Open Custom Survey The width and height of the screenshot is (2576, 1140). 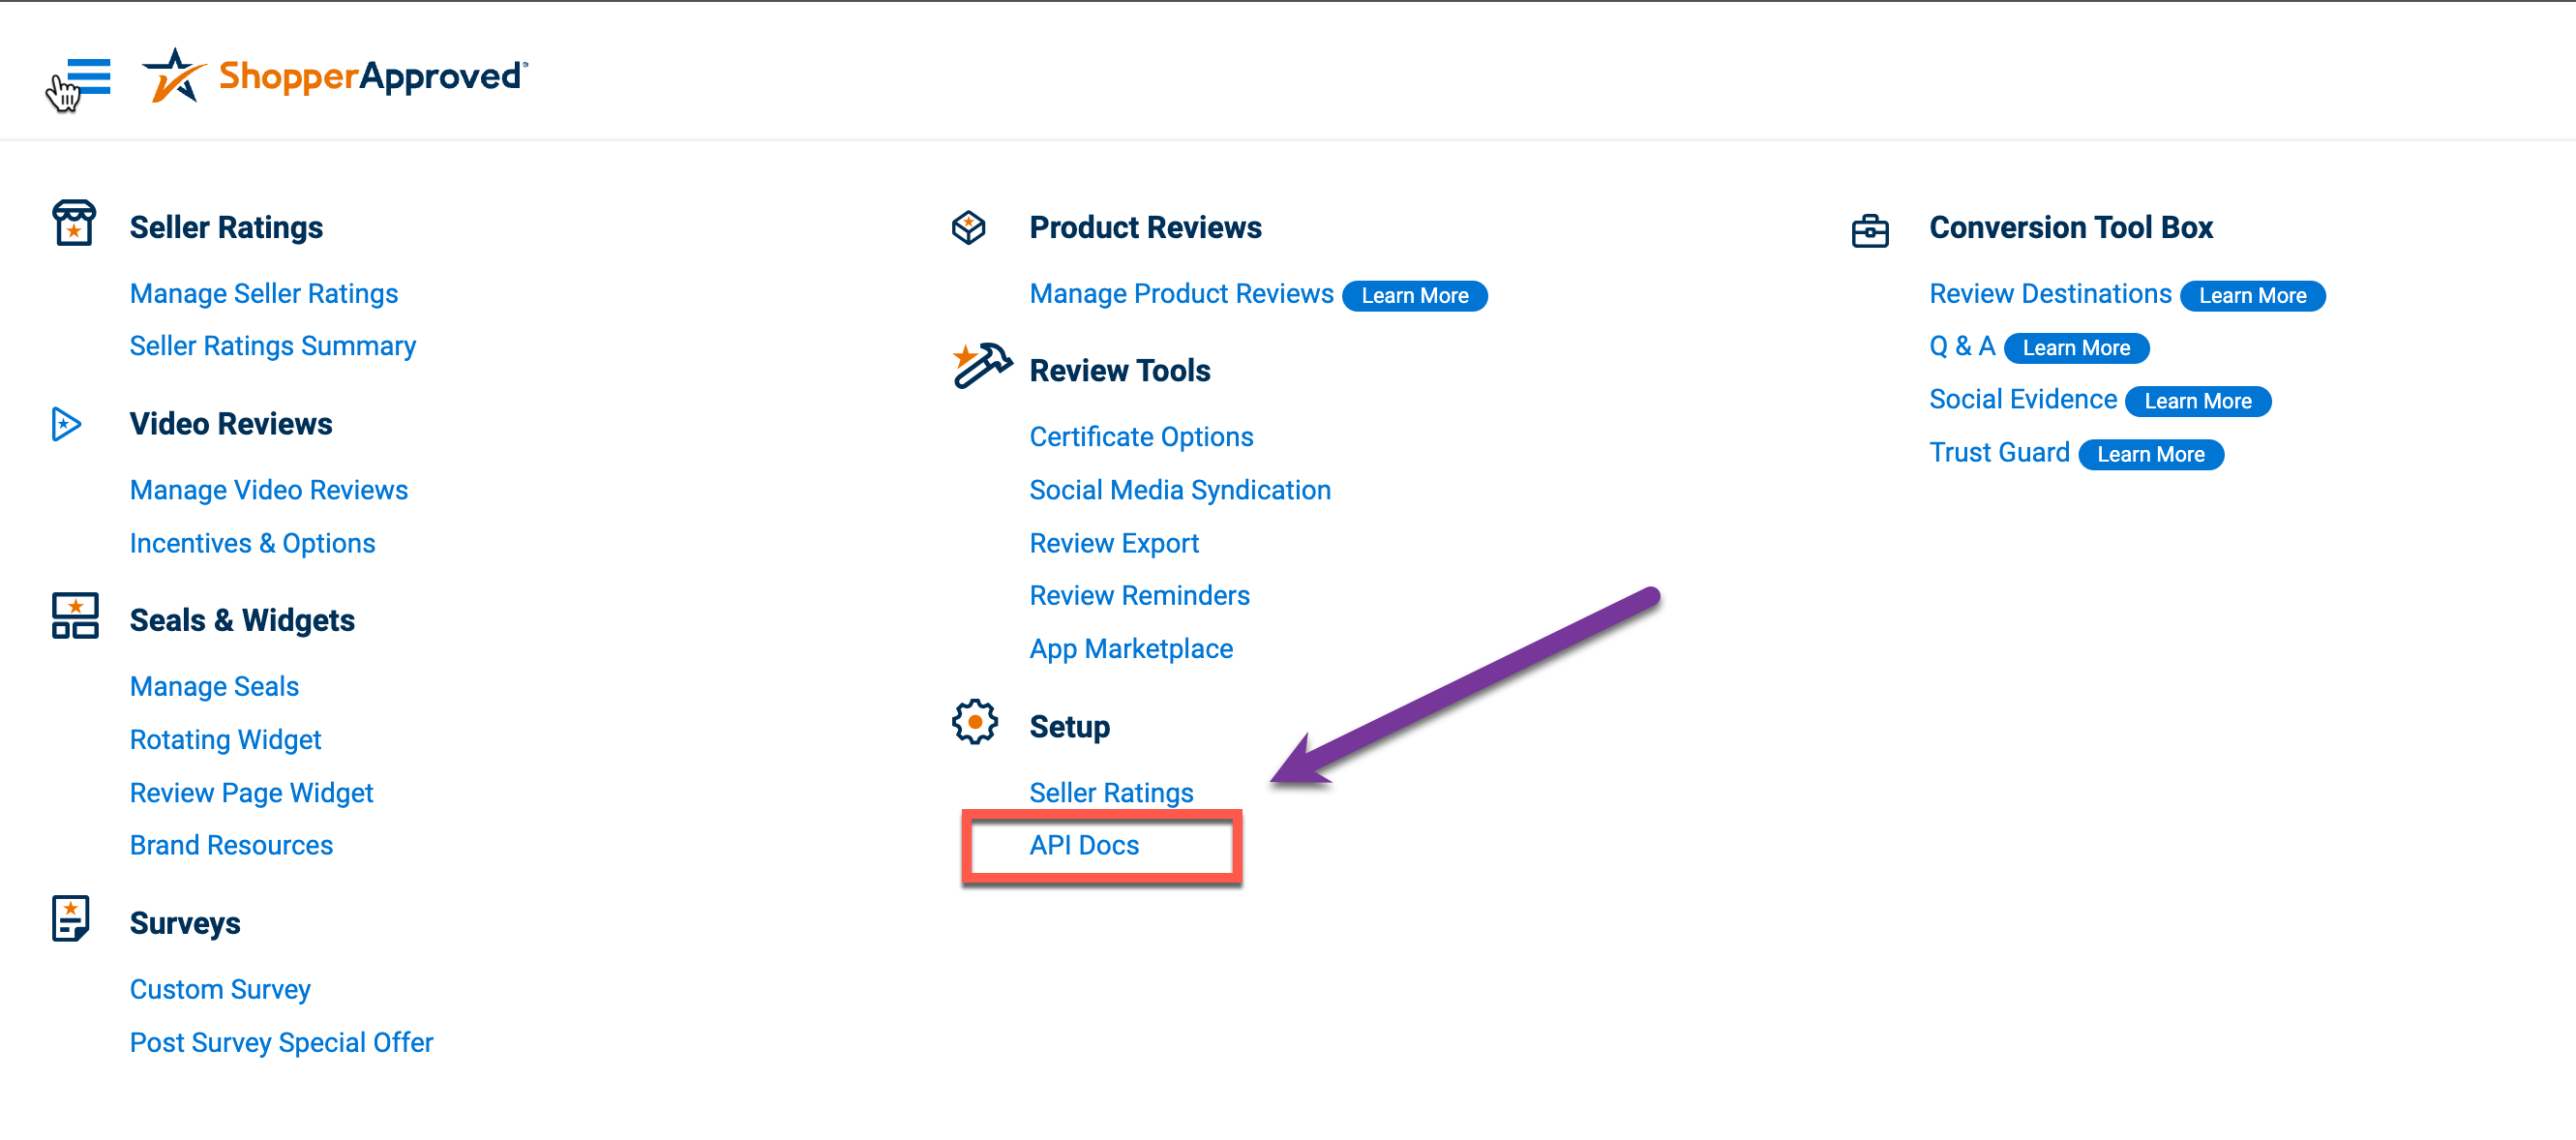[221, 990]
